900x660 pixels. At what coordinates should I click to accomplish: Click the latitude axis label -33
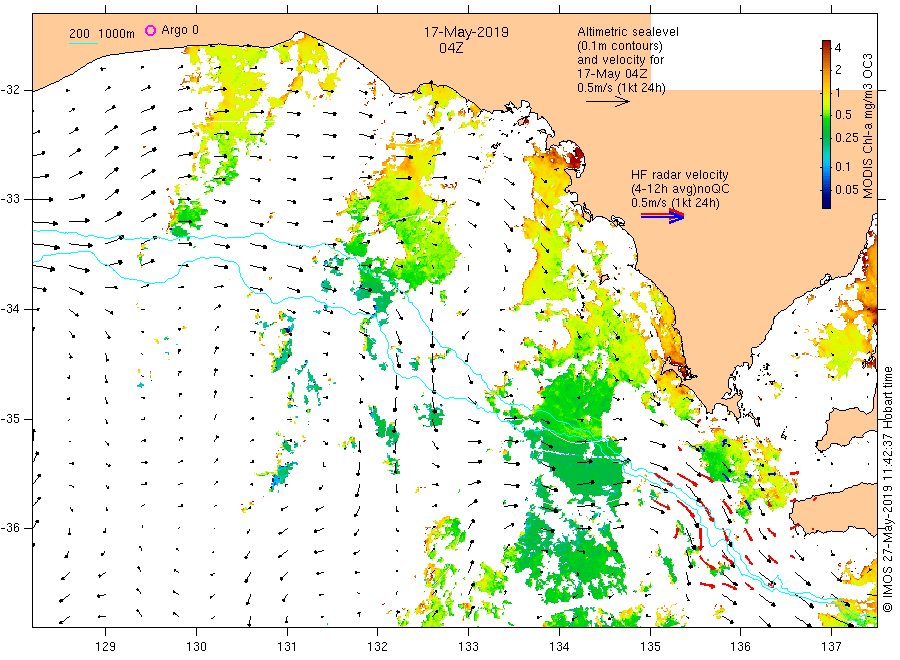[11, 199]
